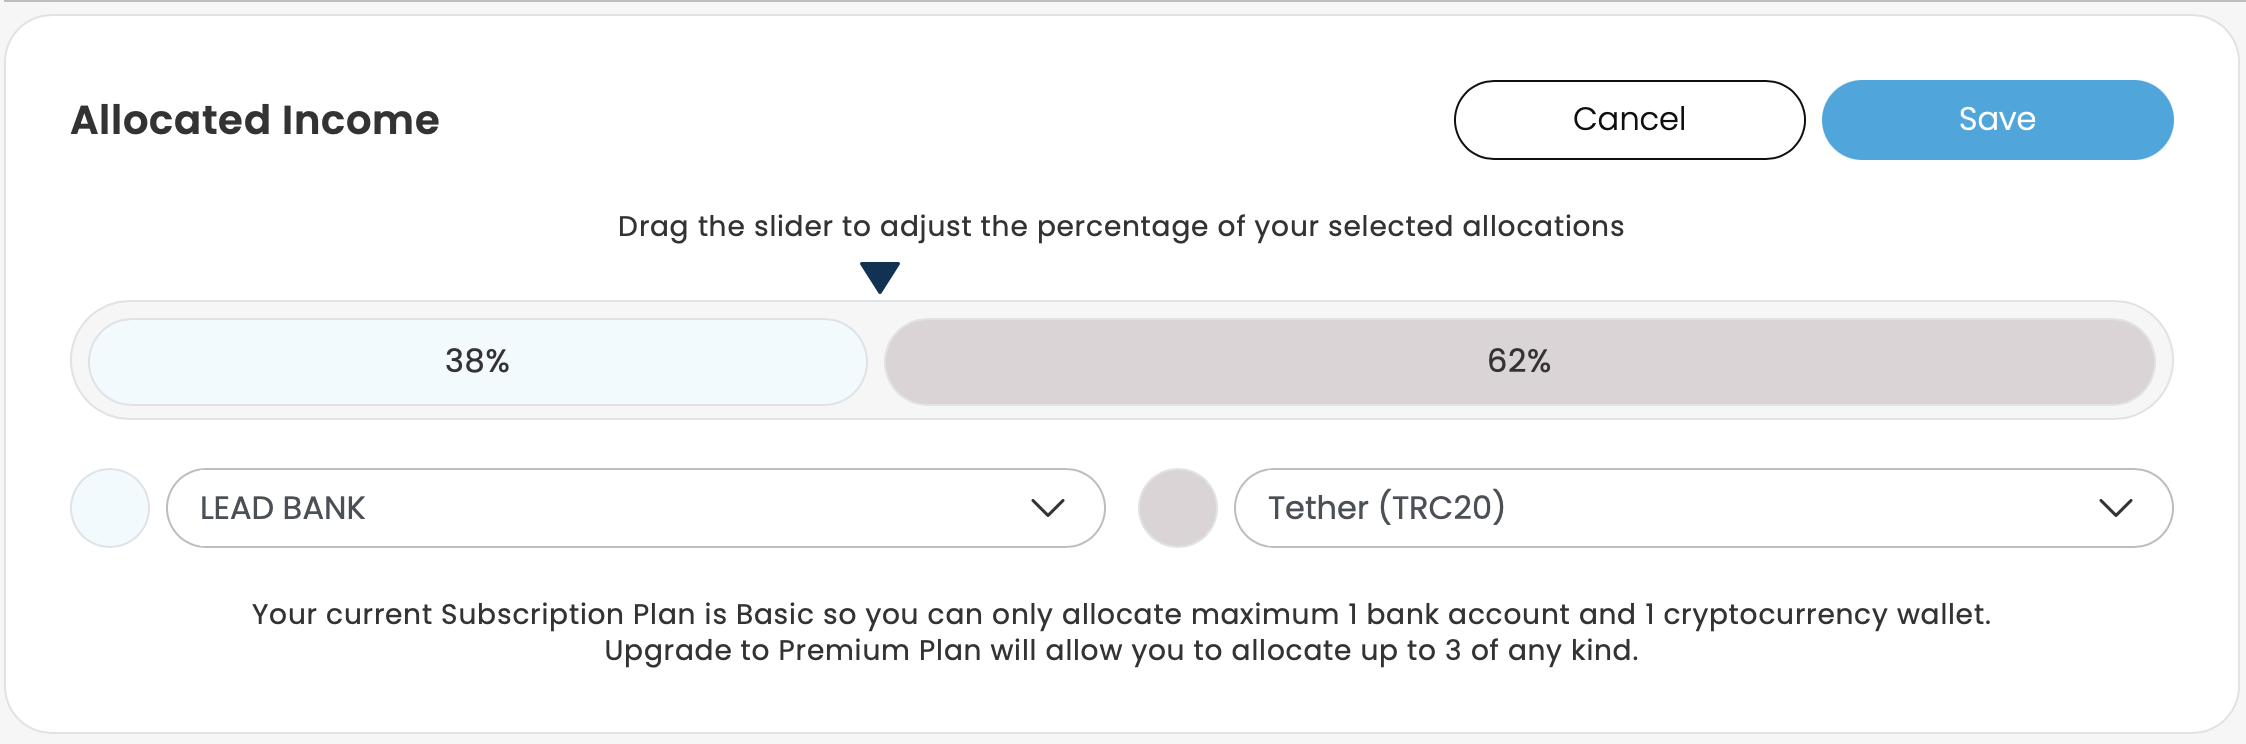
Task: Click the gap between the allocation segments
Action: click(876, 362)
